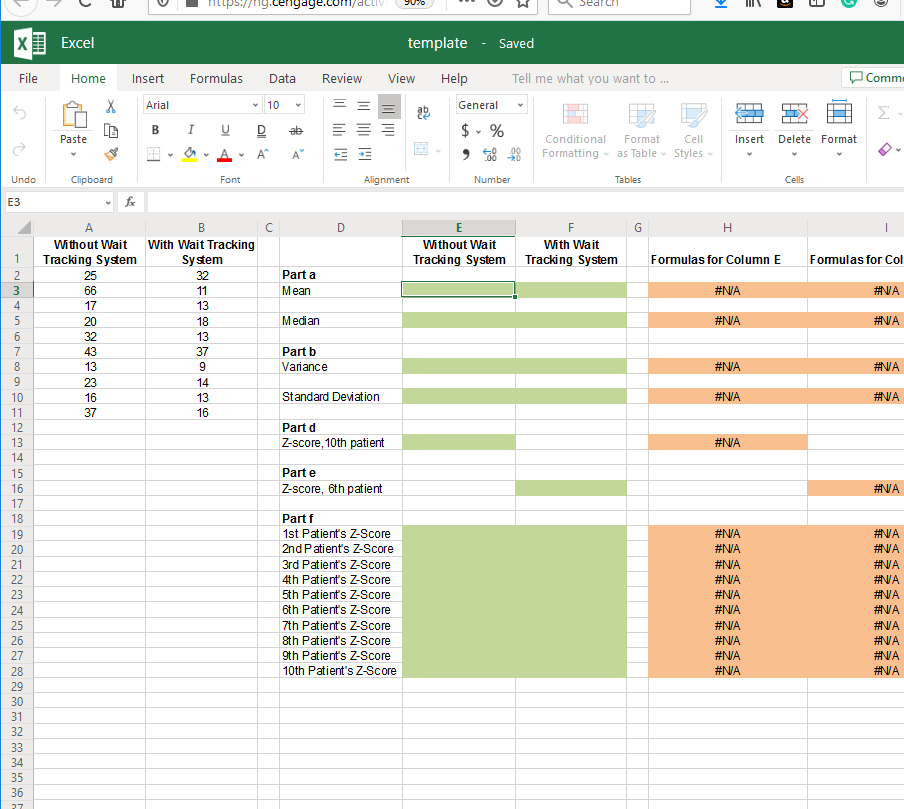Click the Decrease Decimal icon
Image resolution: width=904 pixels, height=809 pixels.
coord(514,154)
